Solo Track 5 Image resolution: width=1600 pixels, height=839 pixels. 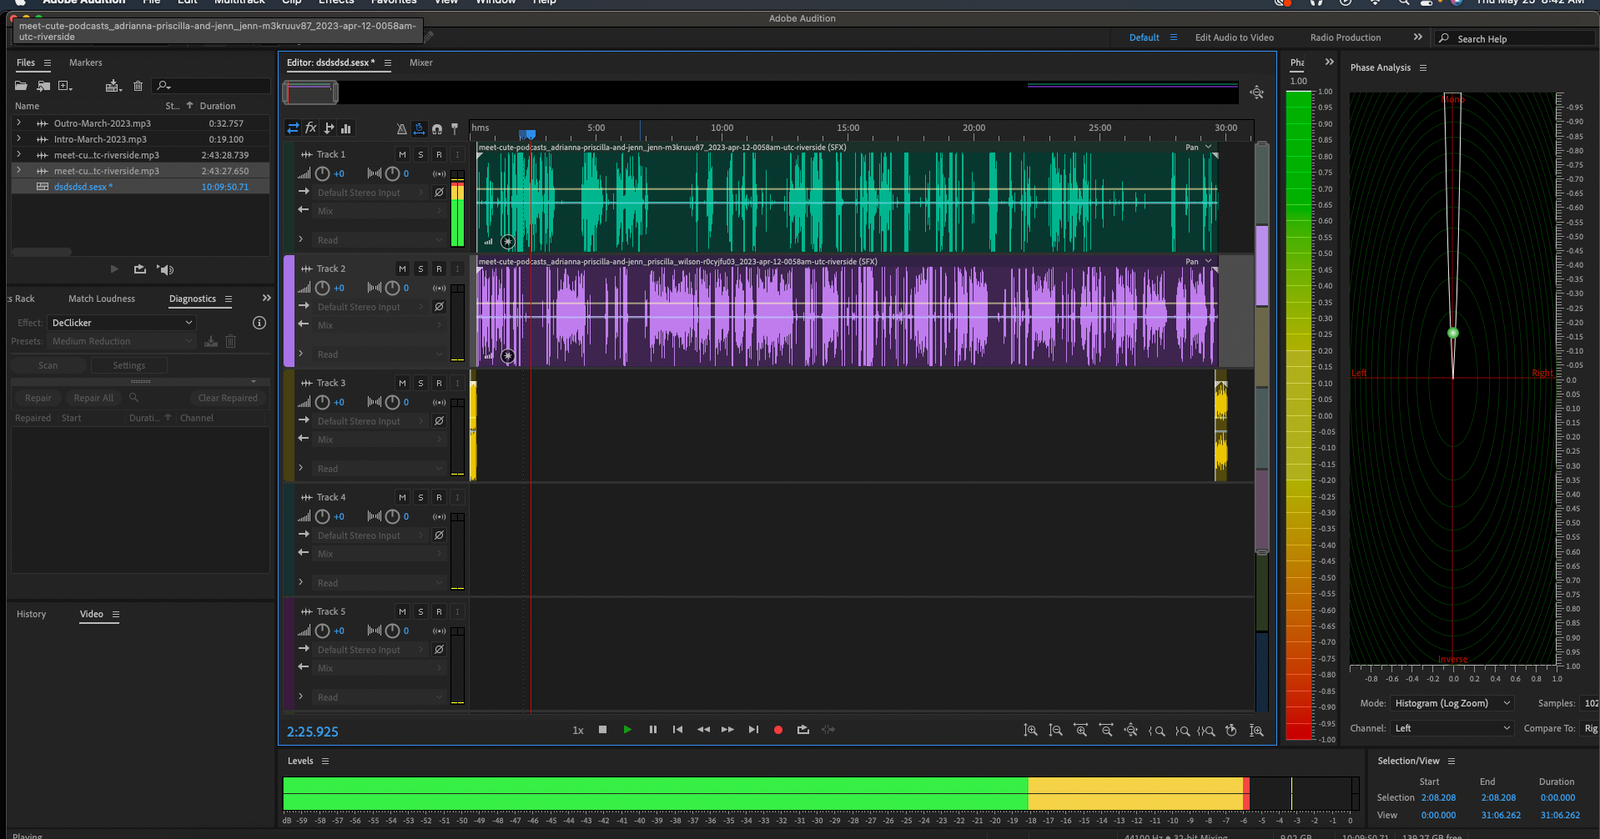click(420, 611)
